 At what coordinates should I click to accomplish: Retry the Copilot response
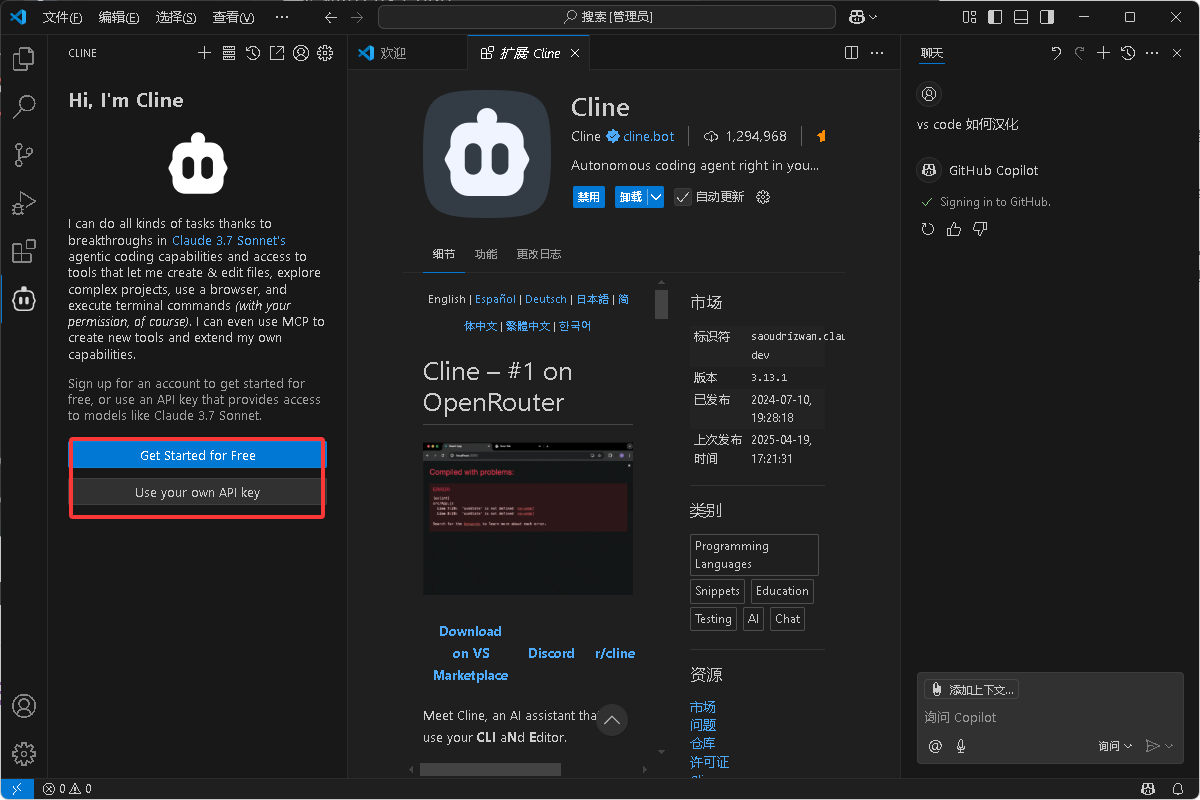tap(928, 229)
